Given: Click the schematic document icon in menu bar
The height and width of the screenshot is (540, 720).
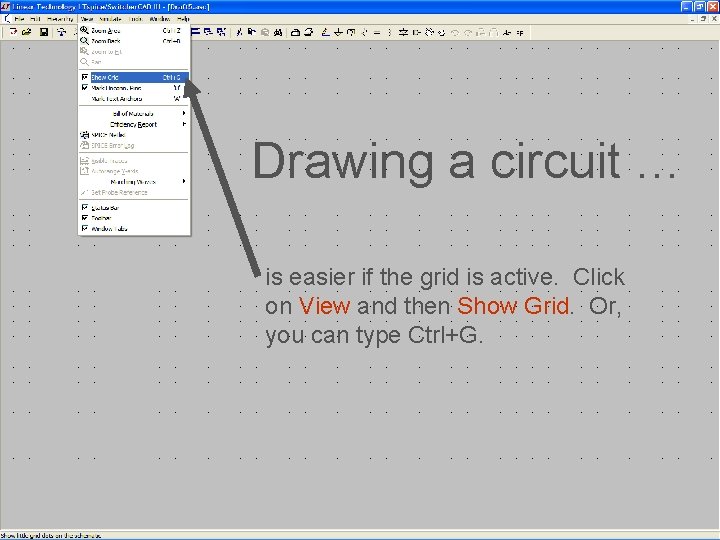Looking at the screenshot, I should (6, 19).
